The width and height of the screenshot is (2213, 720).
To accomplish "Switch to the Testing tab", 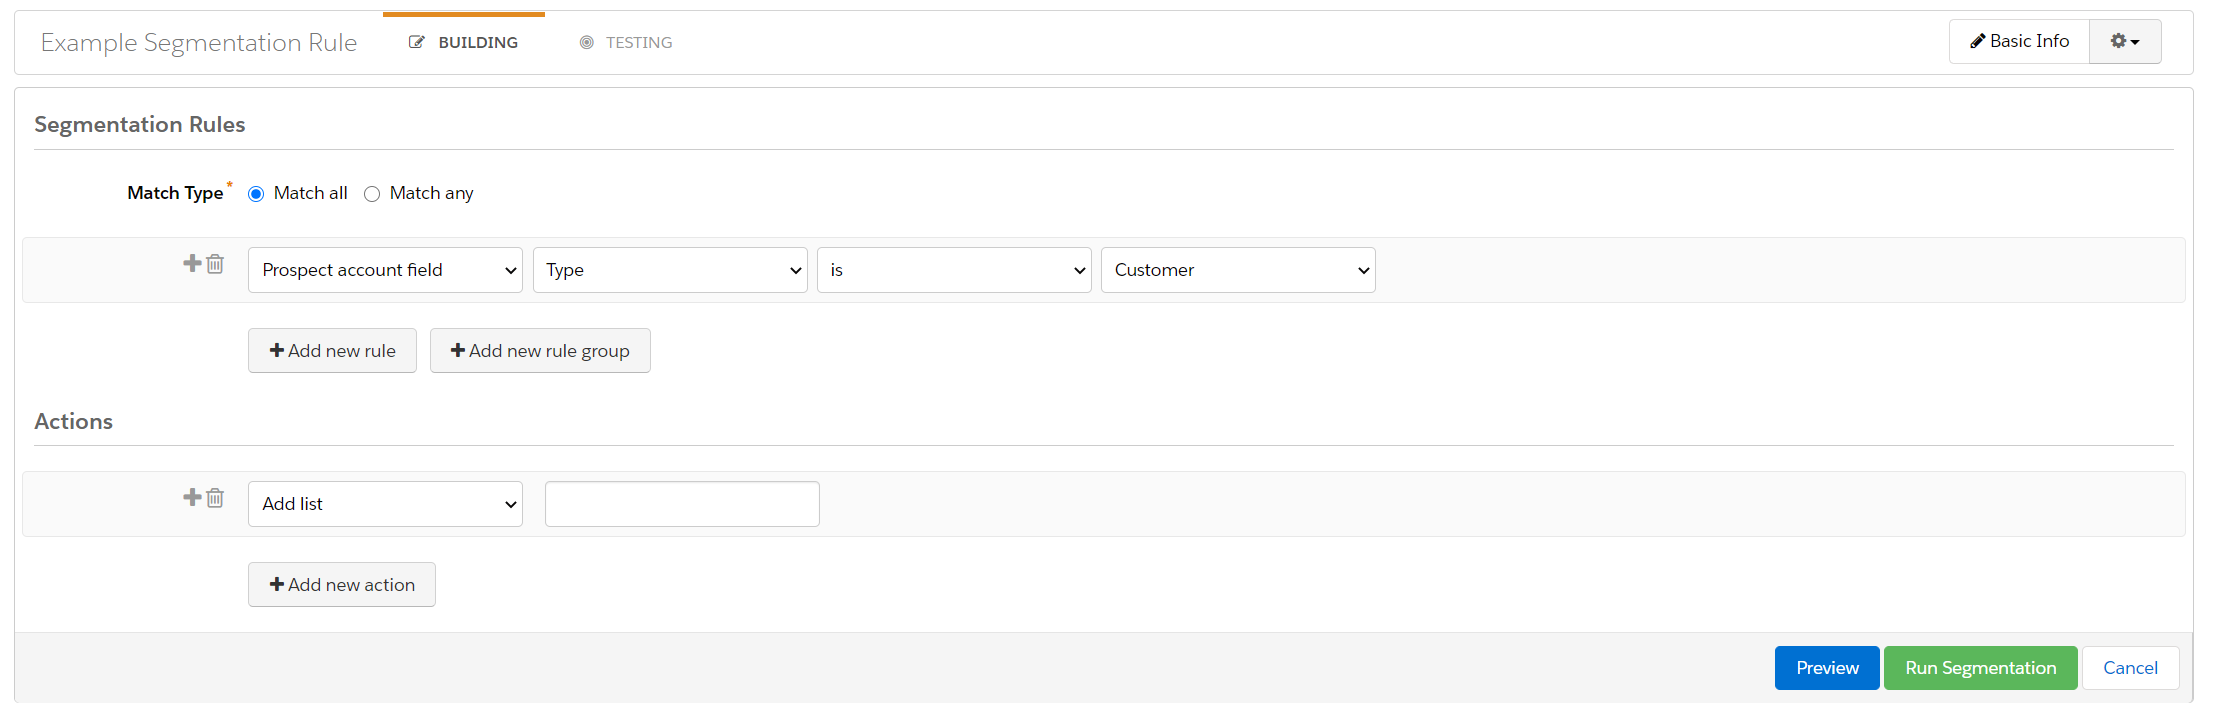I will (627, 42).
